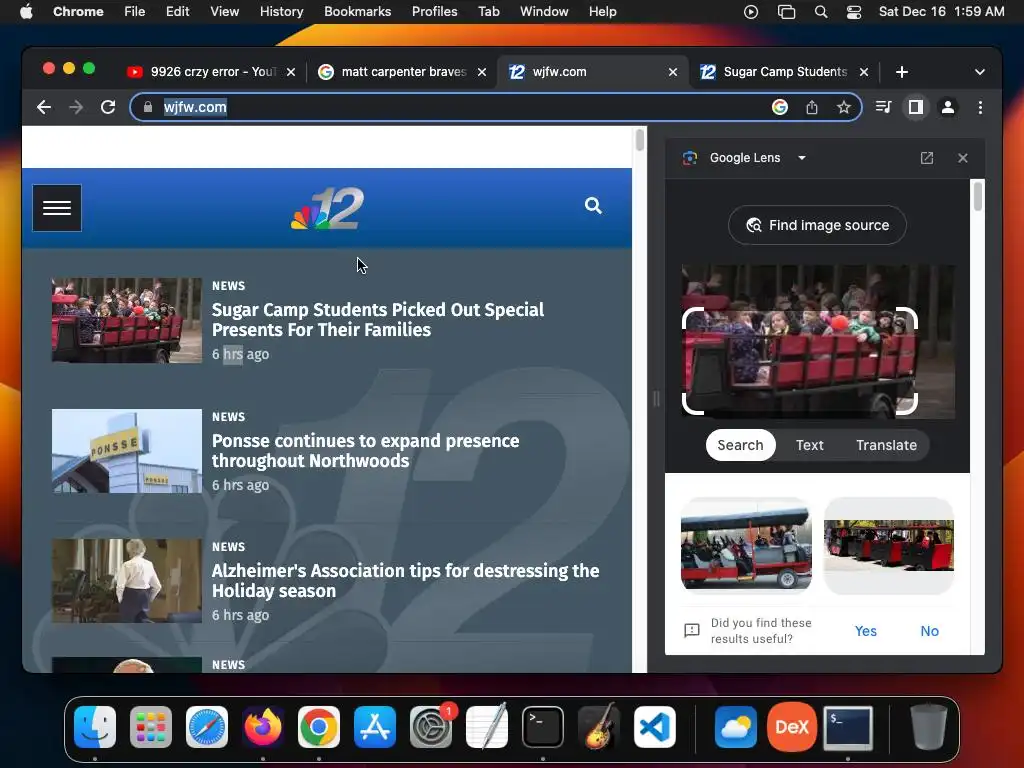Click Find image source button
Screen dimensions: 1024x768
tap(817, 225)
